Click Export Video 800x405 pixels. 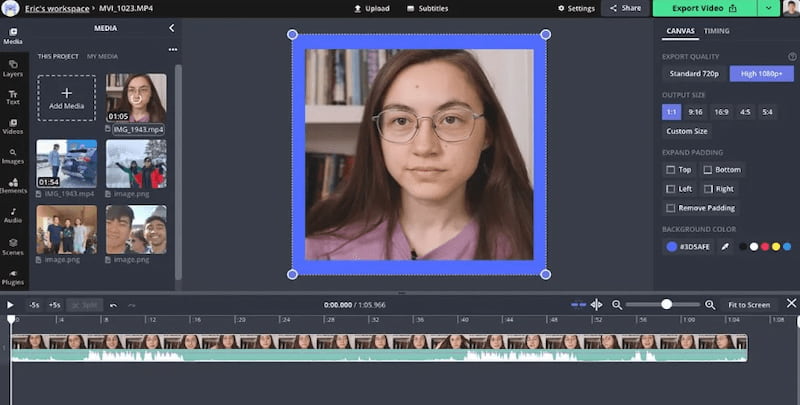coord(705,8)
